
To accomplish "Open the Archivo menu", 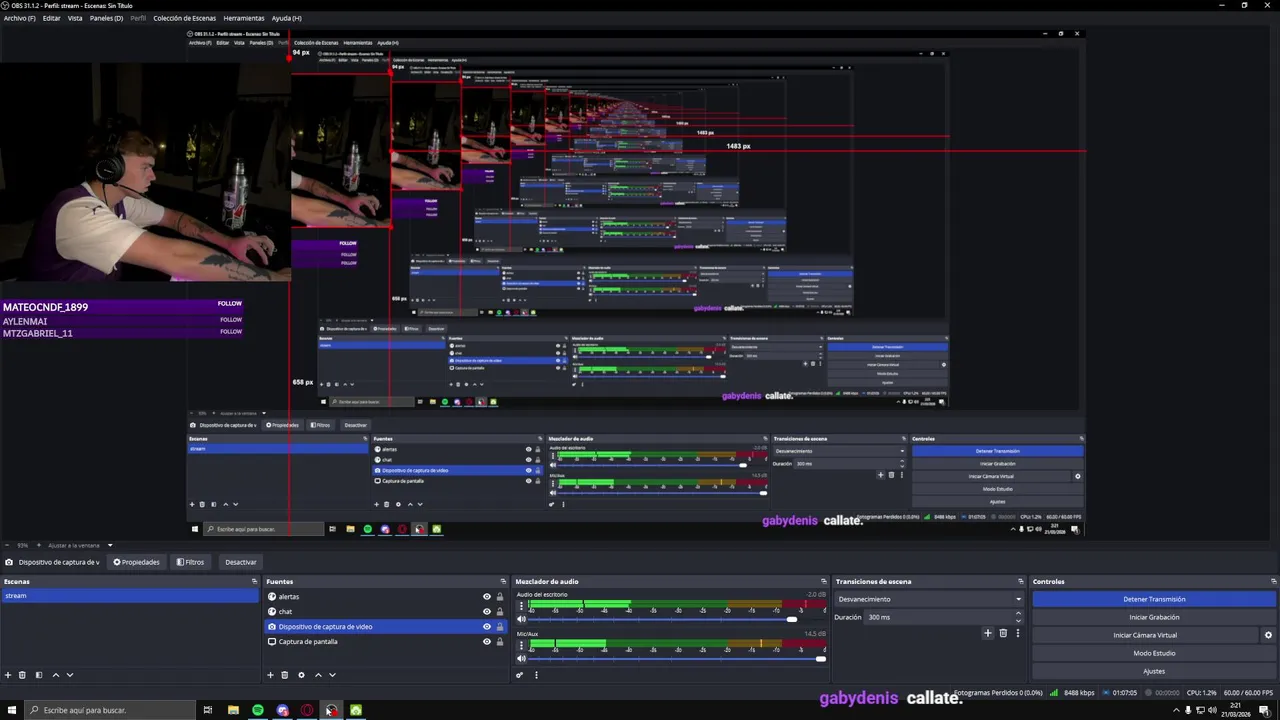I will pos(20,18).
